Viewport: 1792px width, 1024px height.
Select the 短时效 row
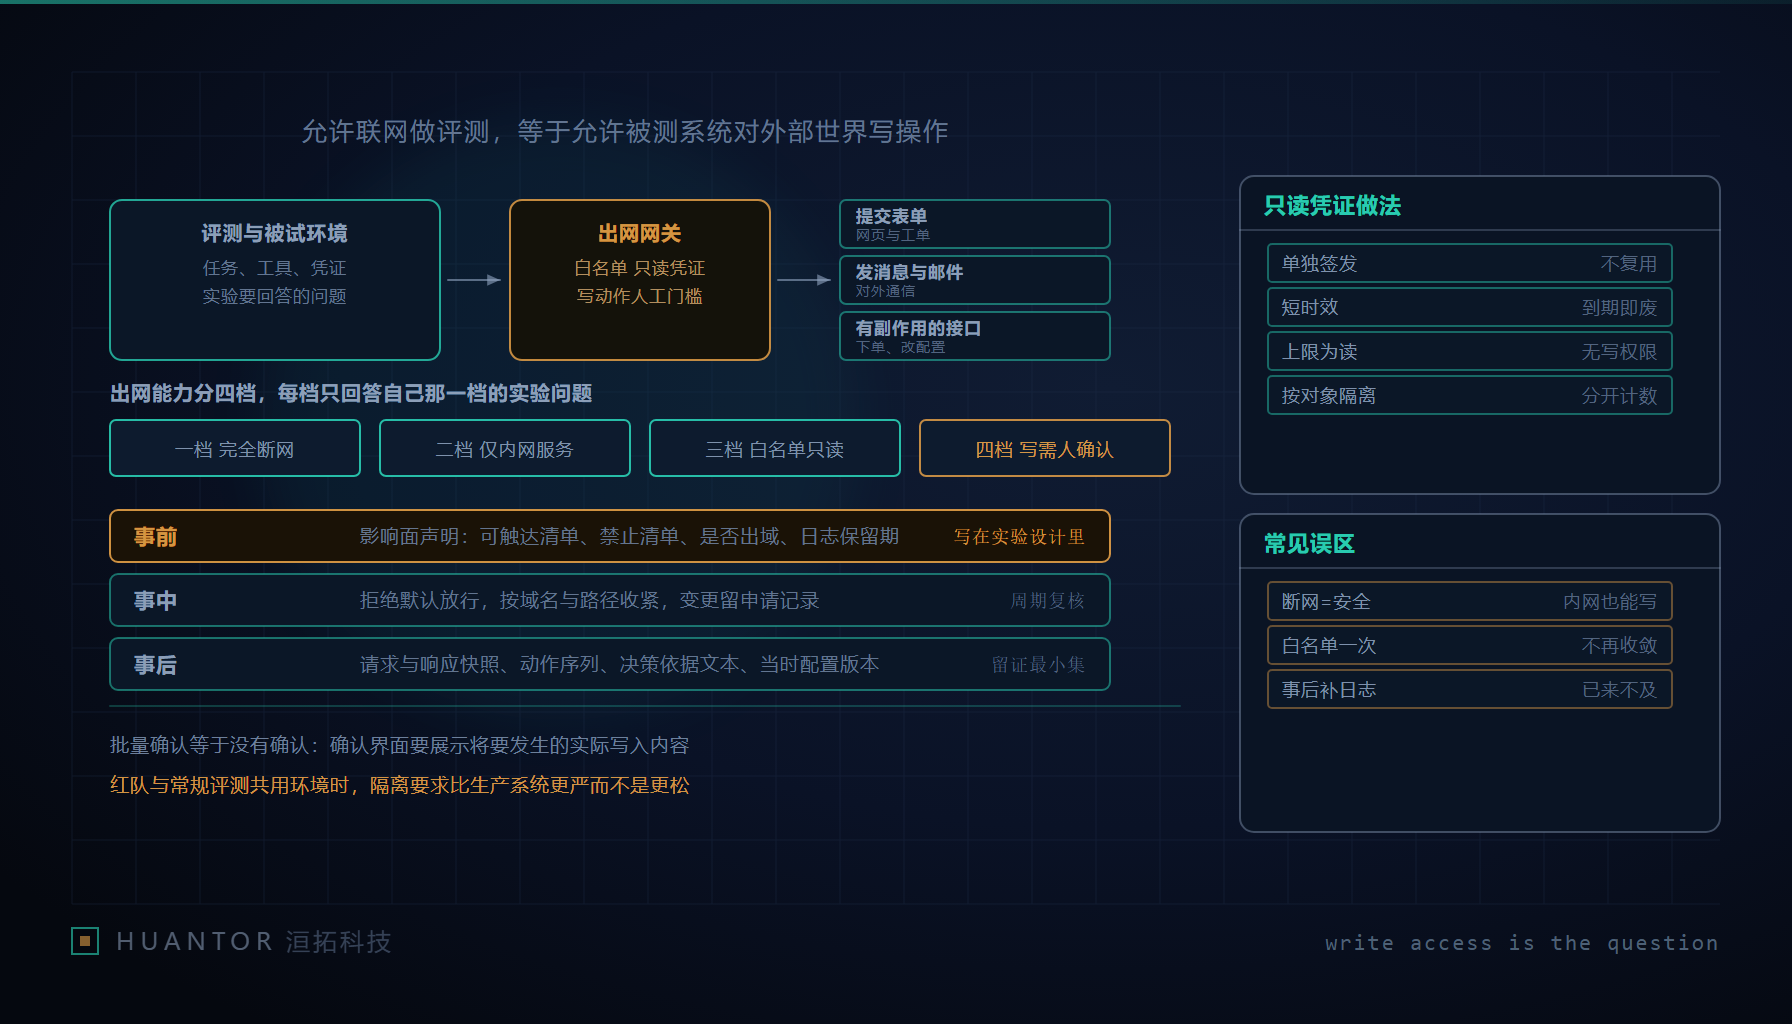coord(1470,308)
